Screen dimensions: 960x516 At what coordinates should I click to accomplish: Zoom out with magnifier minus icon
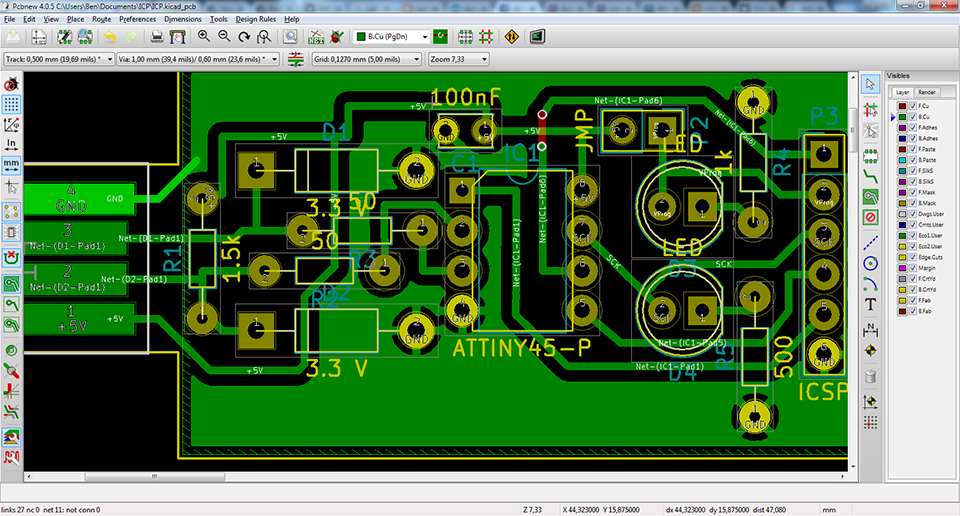[x=224, y=37]
